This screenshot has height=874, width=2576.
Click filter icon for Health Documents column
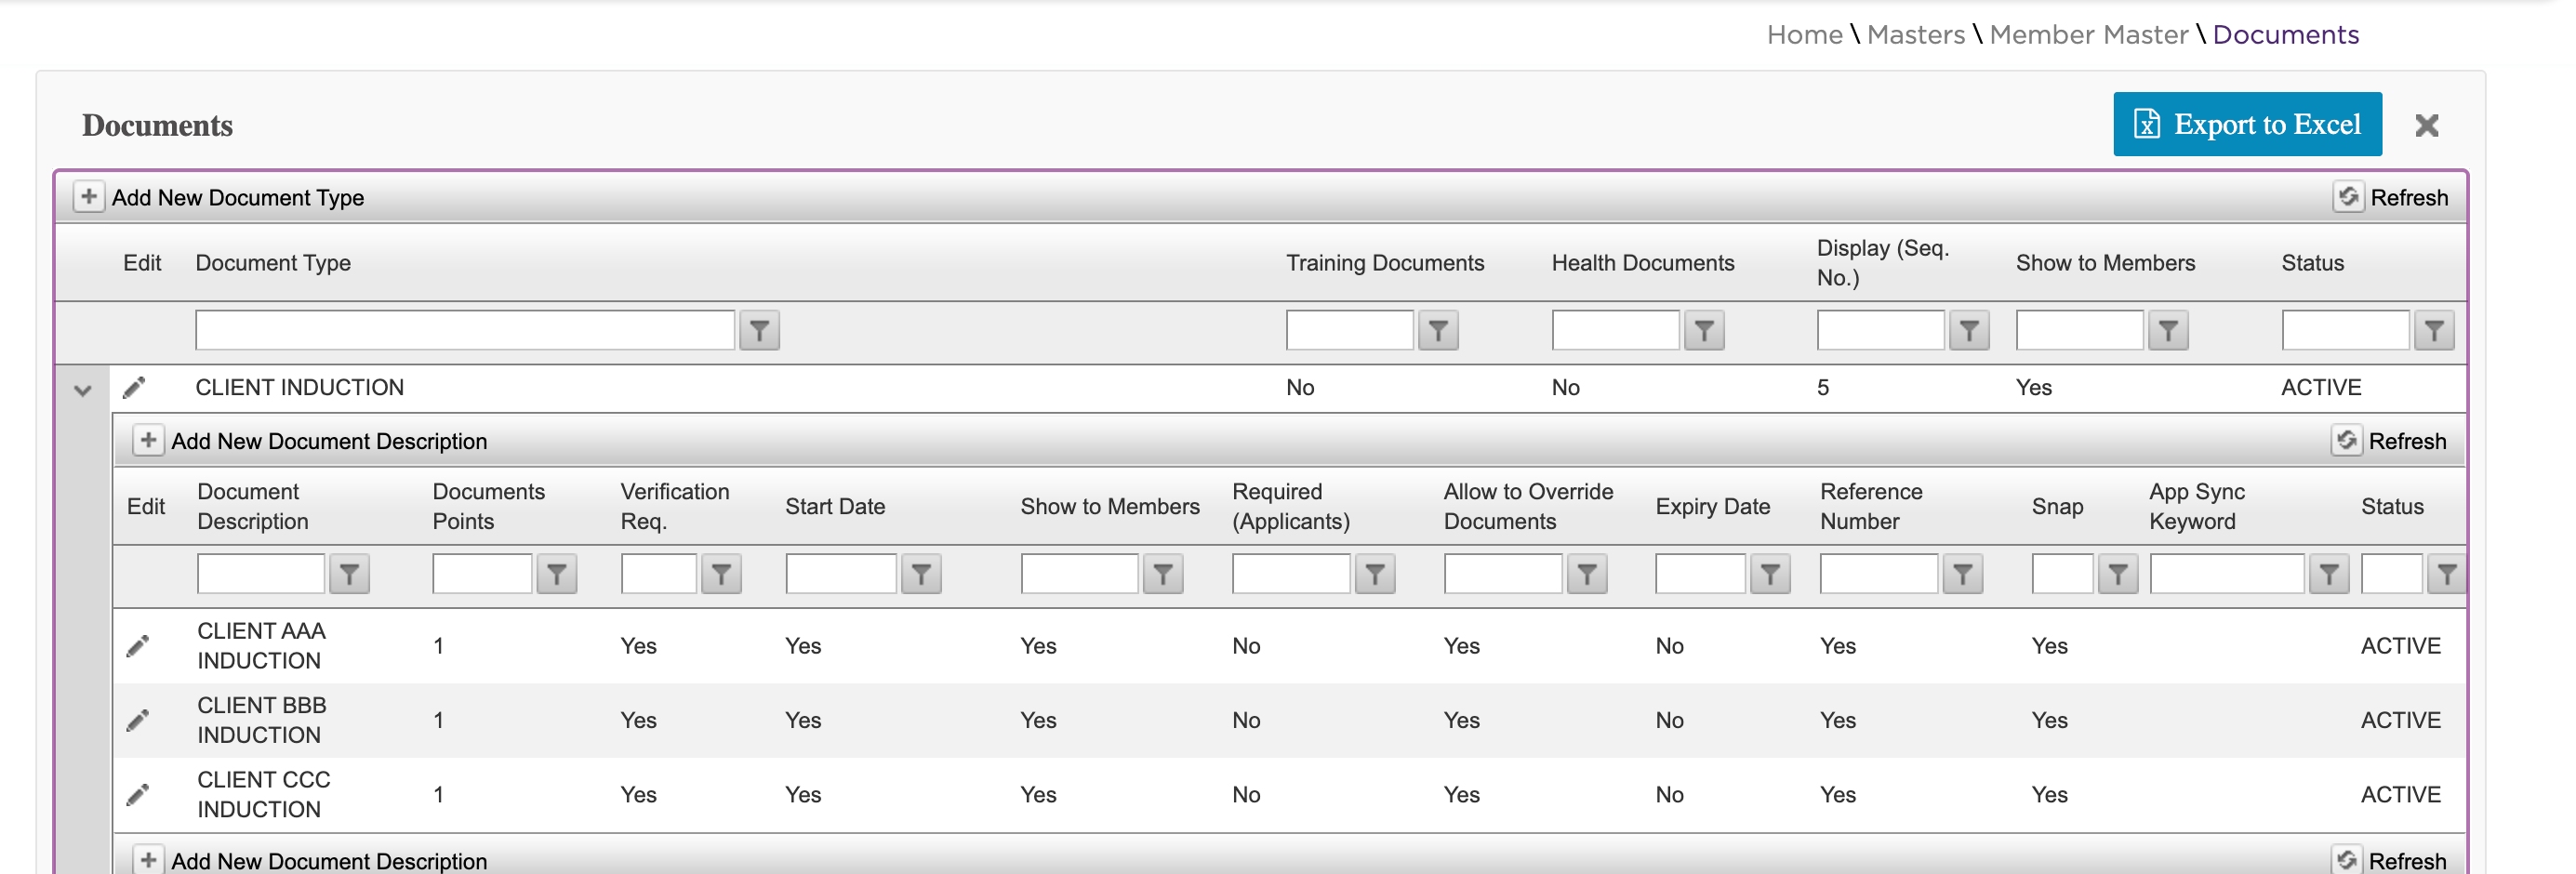pyautogui.click(x=1704, y=330)
